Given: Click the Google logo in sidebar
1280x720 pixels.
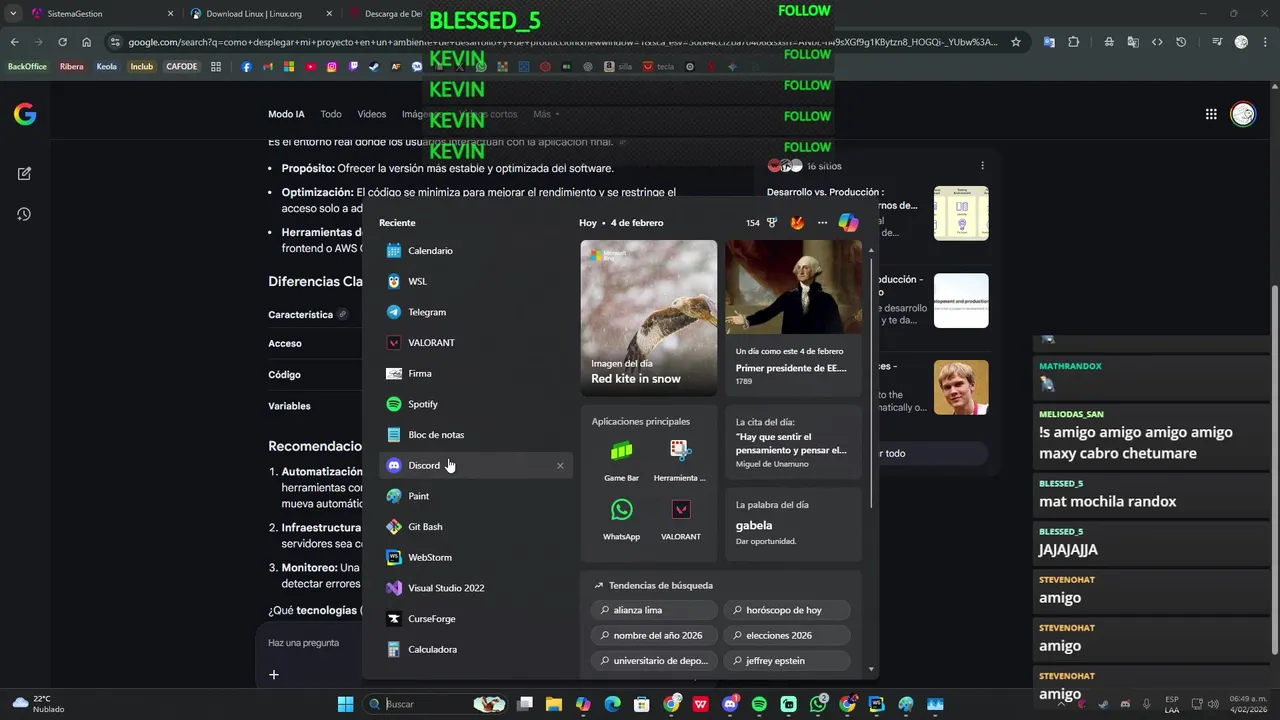Looking at the screenshot, I should 25,114.
